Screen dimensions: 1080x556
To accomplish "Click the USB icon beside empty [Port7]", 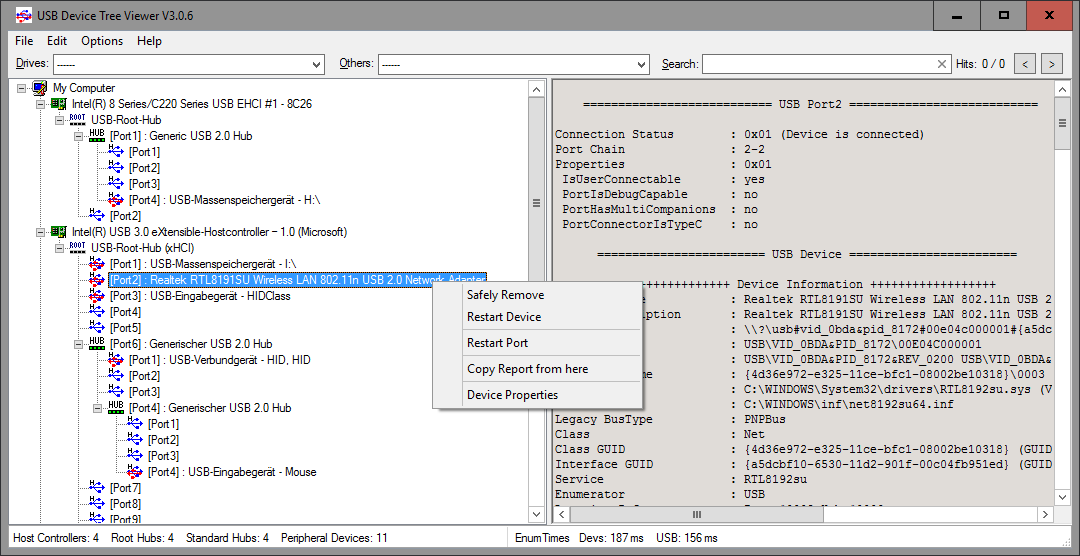I will (97, 488).
